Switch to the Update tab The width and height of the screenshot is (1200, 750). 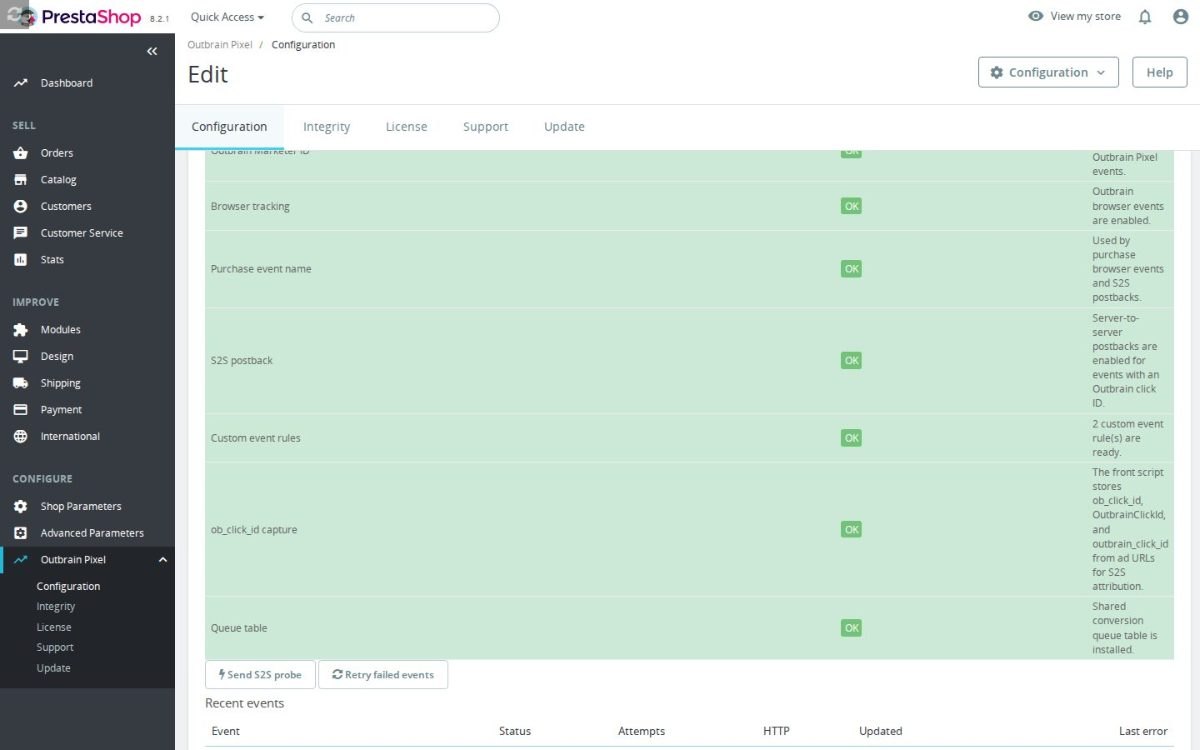pos(564,127)
